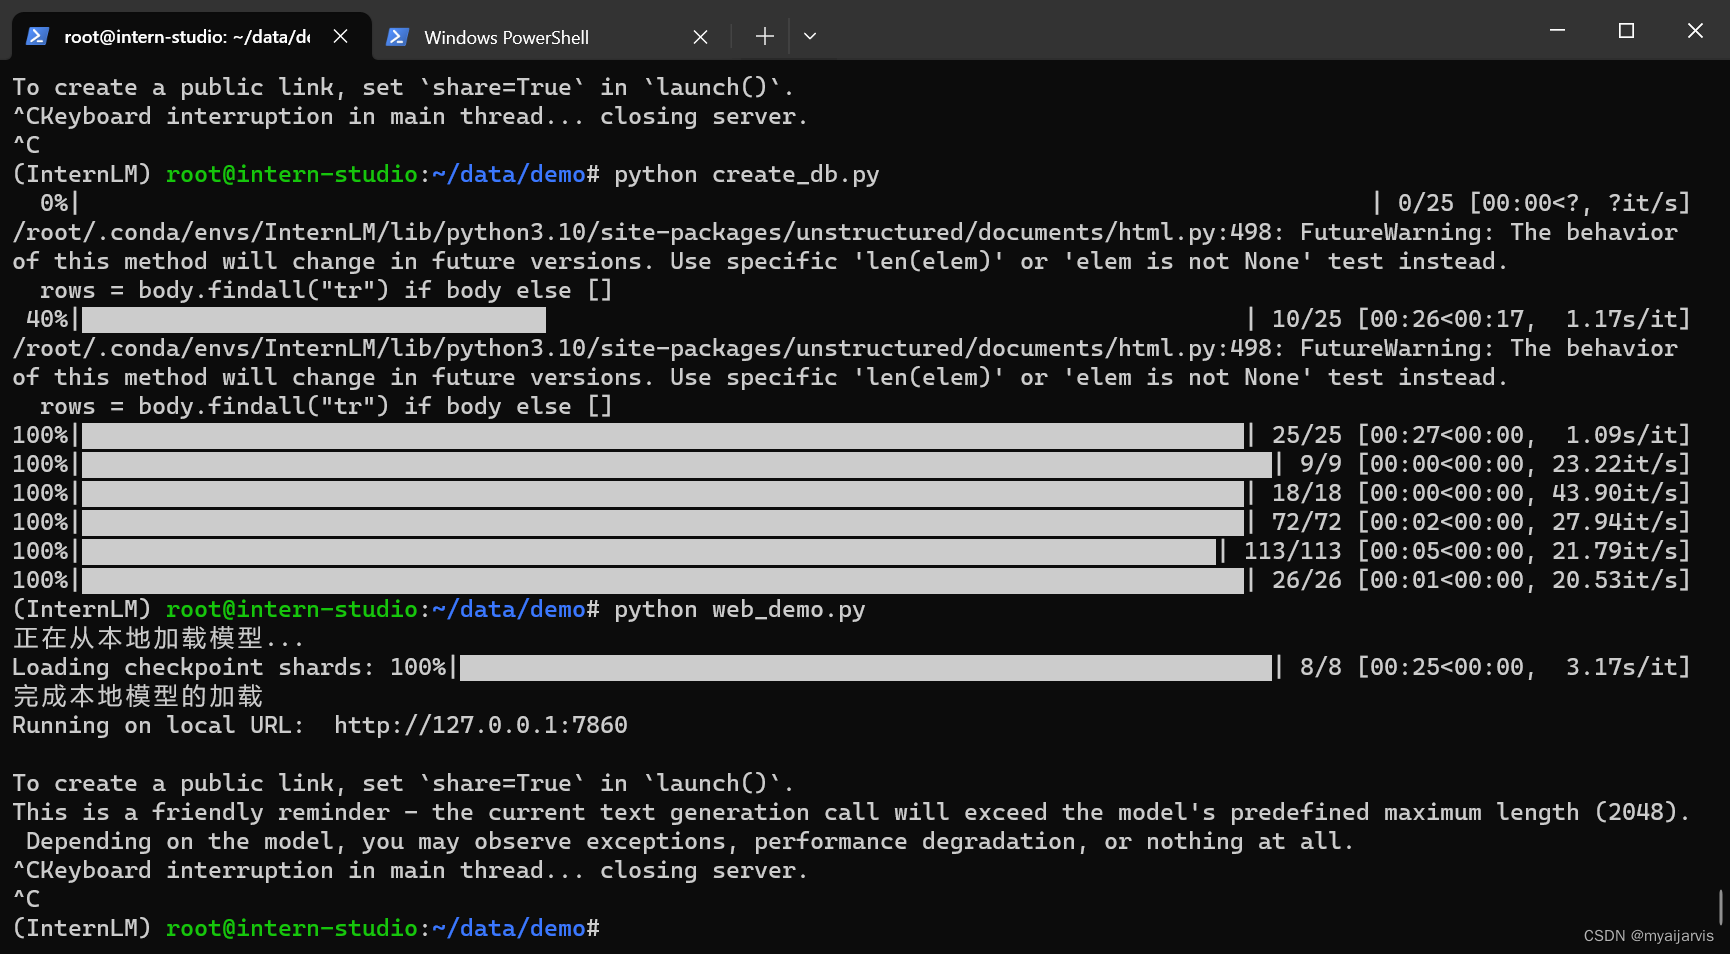This screenshot has height=954, width=1730.
Task: Click the '正在从本地加载模型...' line
Action: tap(158, 638)
